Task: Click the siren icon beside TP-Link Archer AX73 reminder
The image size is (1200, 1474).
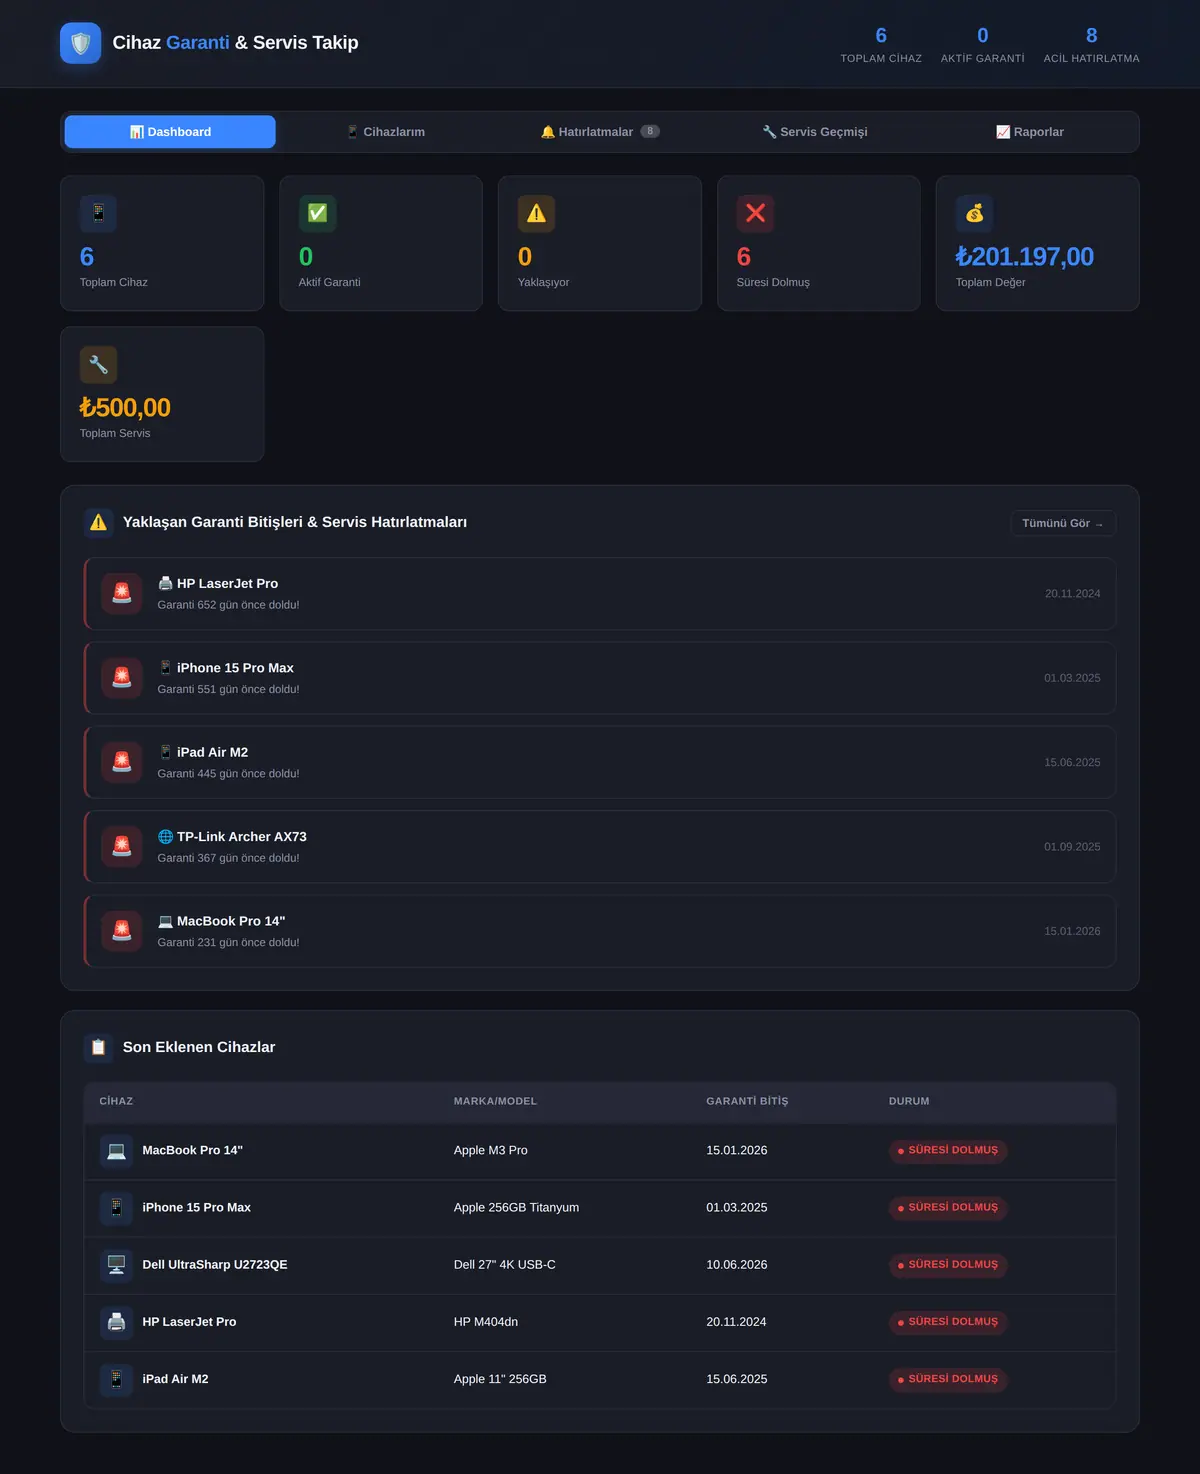Action: point(122,846)
